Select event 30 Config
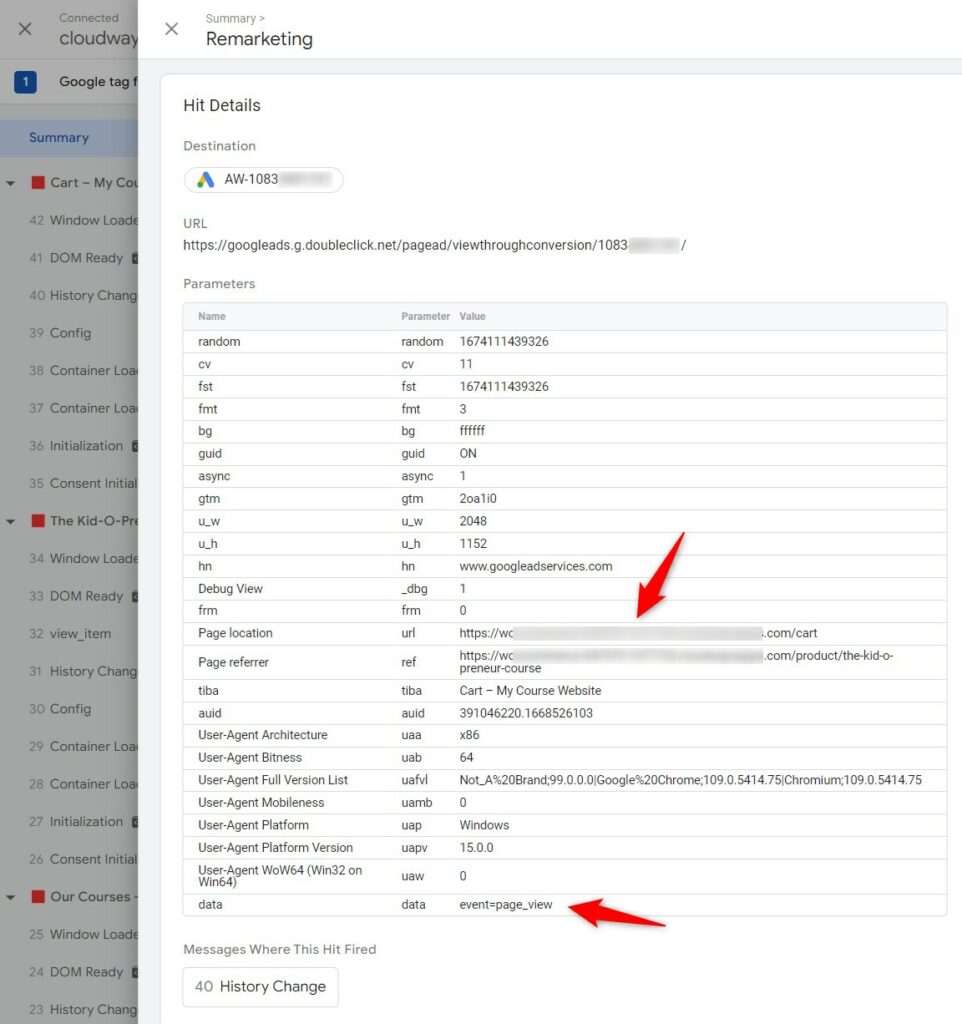Viewport: 962px width, 1024px height. pos(60,709)
